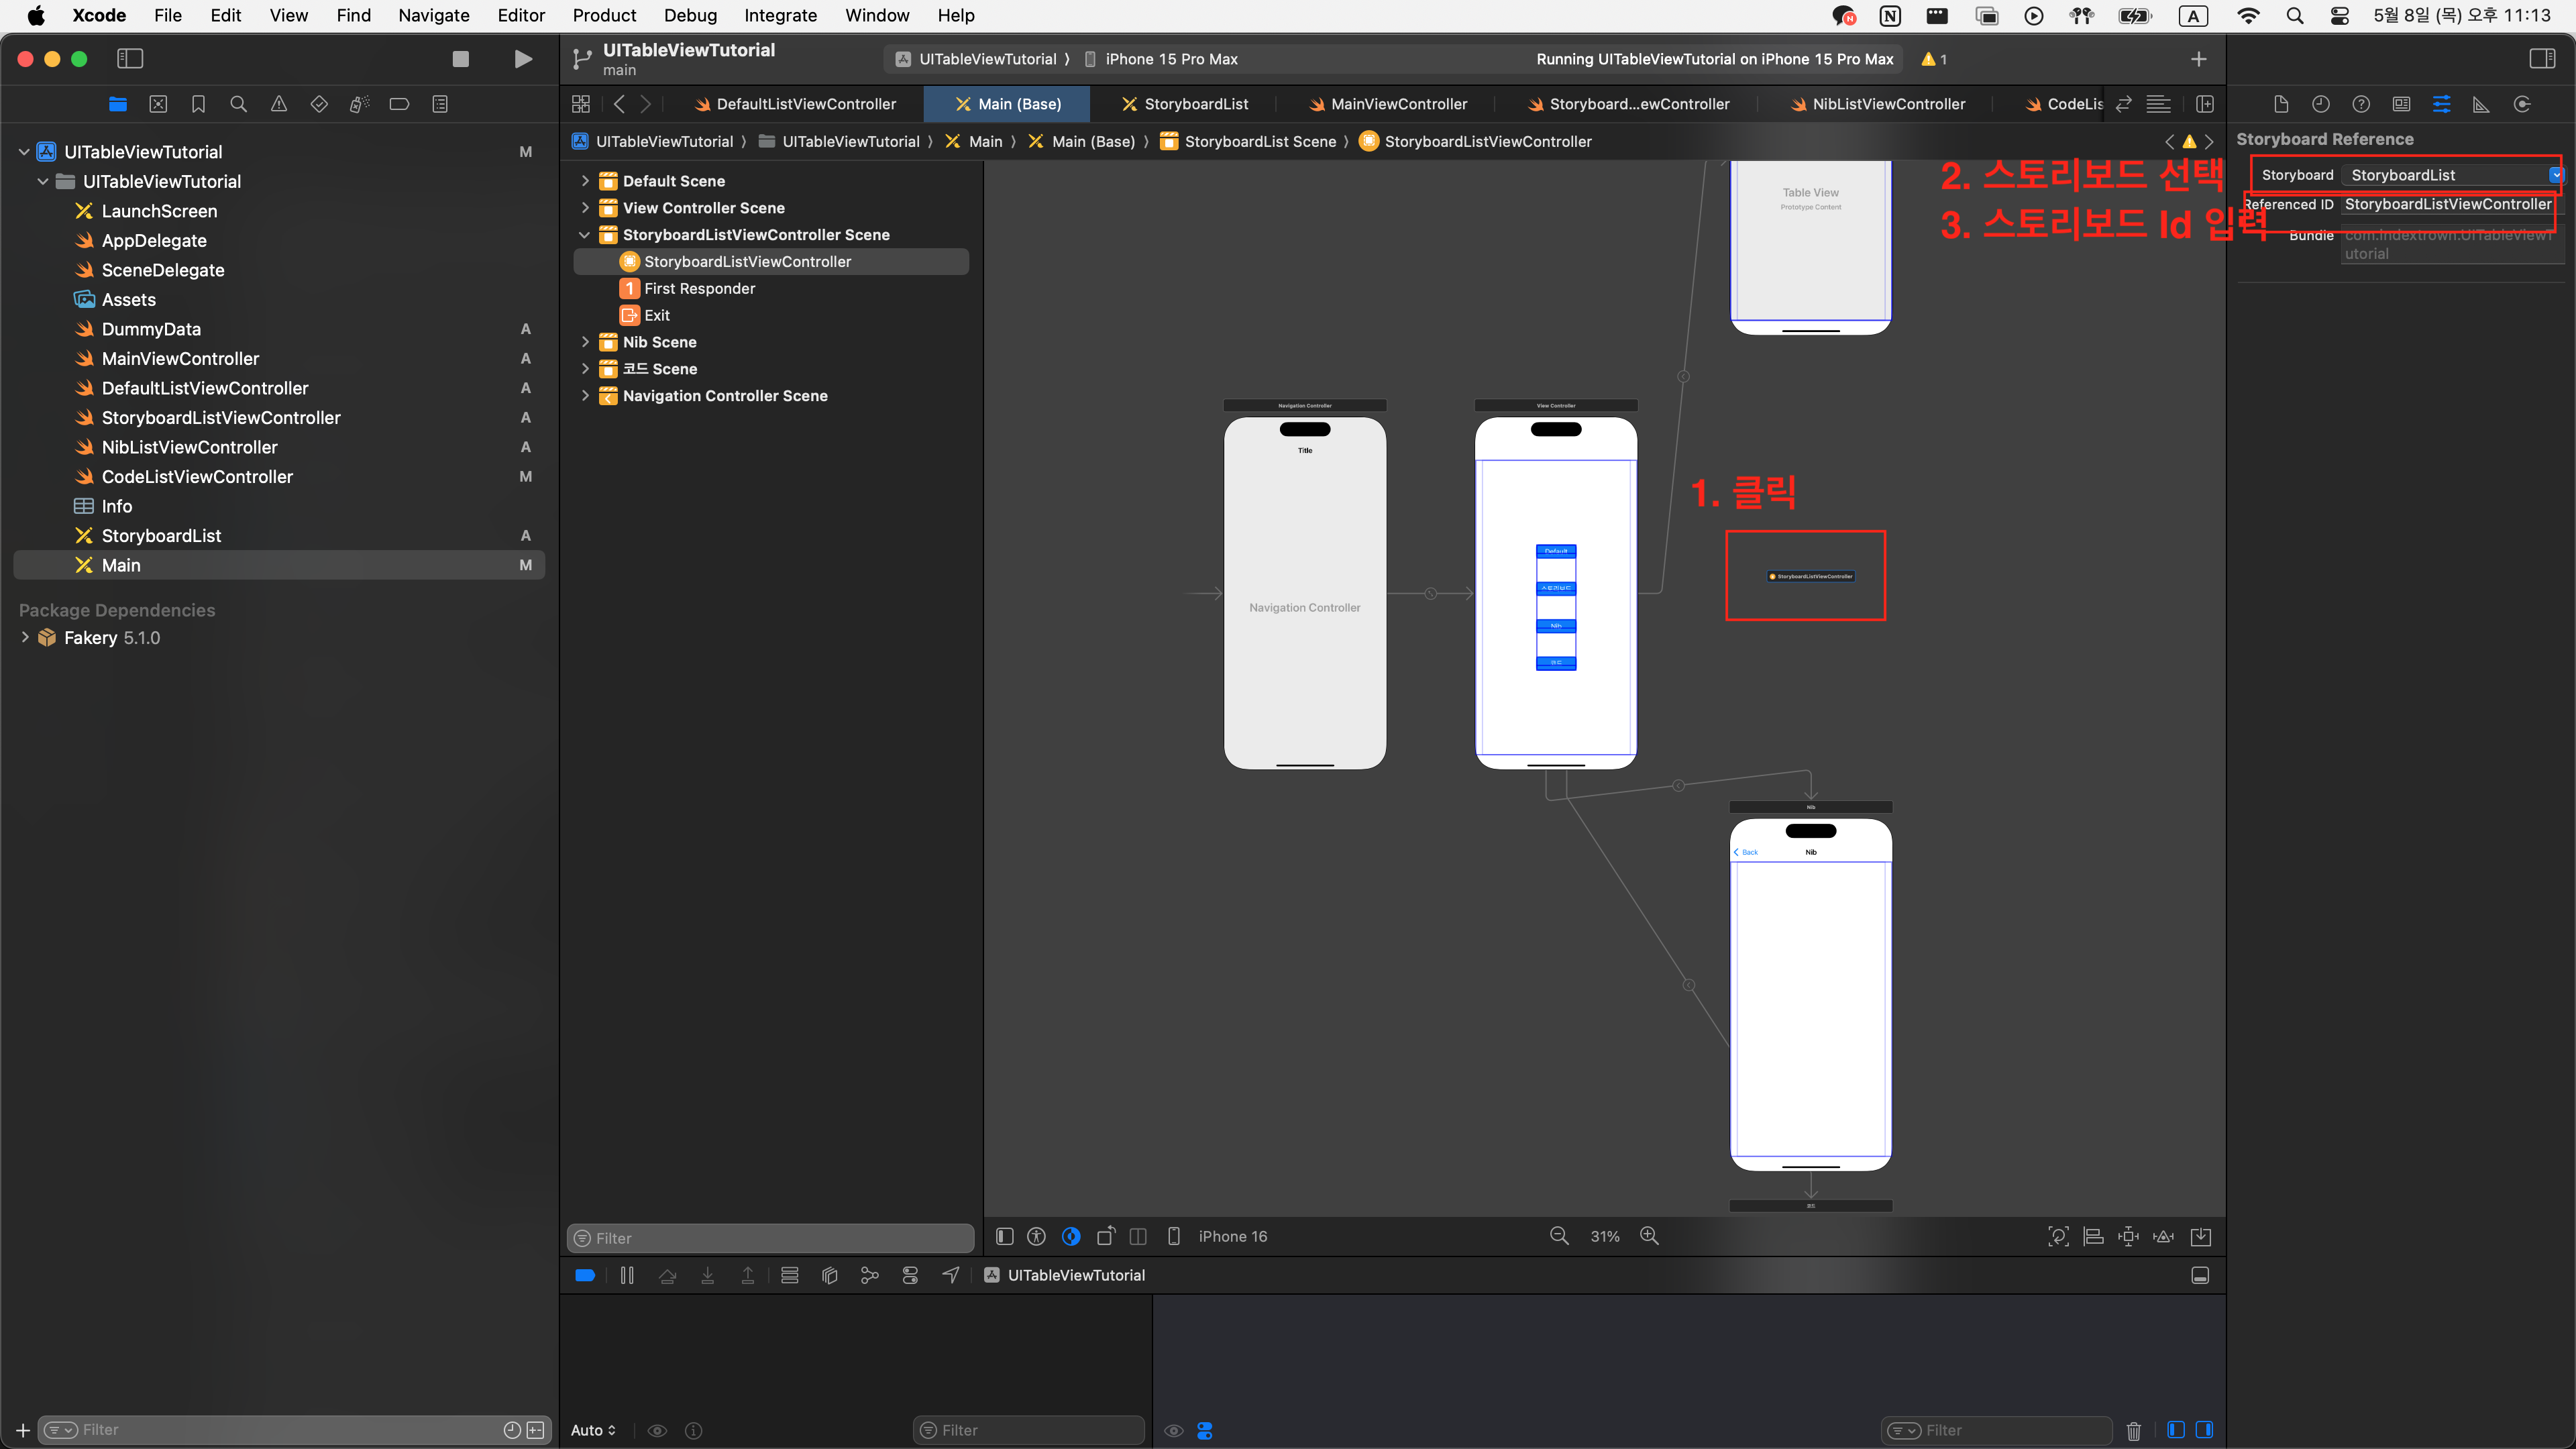The height and width of the screenshot is (1449, 2576).
Task: Show the Identity inspector
Action: point(2401,104)
